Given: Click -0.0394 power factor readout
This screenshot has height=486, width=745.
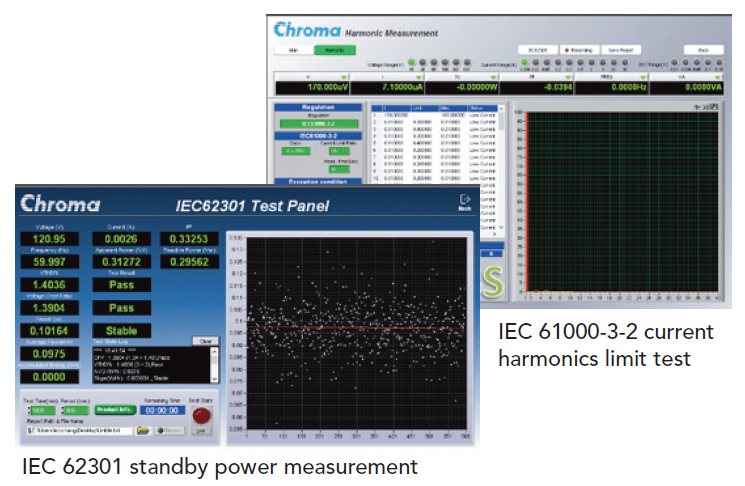Looking at the screenshot, I should (536, 87).
